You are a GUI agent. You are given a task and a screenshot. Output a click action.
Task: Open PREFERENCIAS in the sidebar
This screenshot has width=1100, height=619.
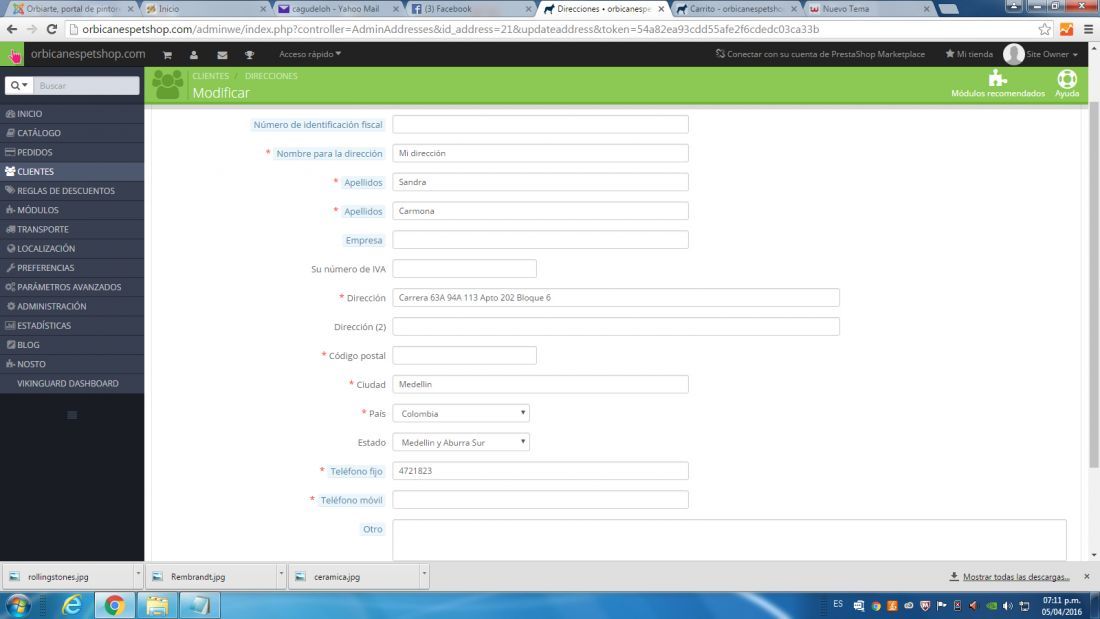pos(72,268)
